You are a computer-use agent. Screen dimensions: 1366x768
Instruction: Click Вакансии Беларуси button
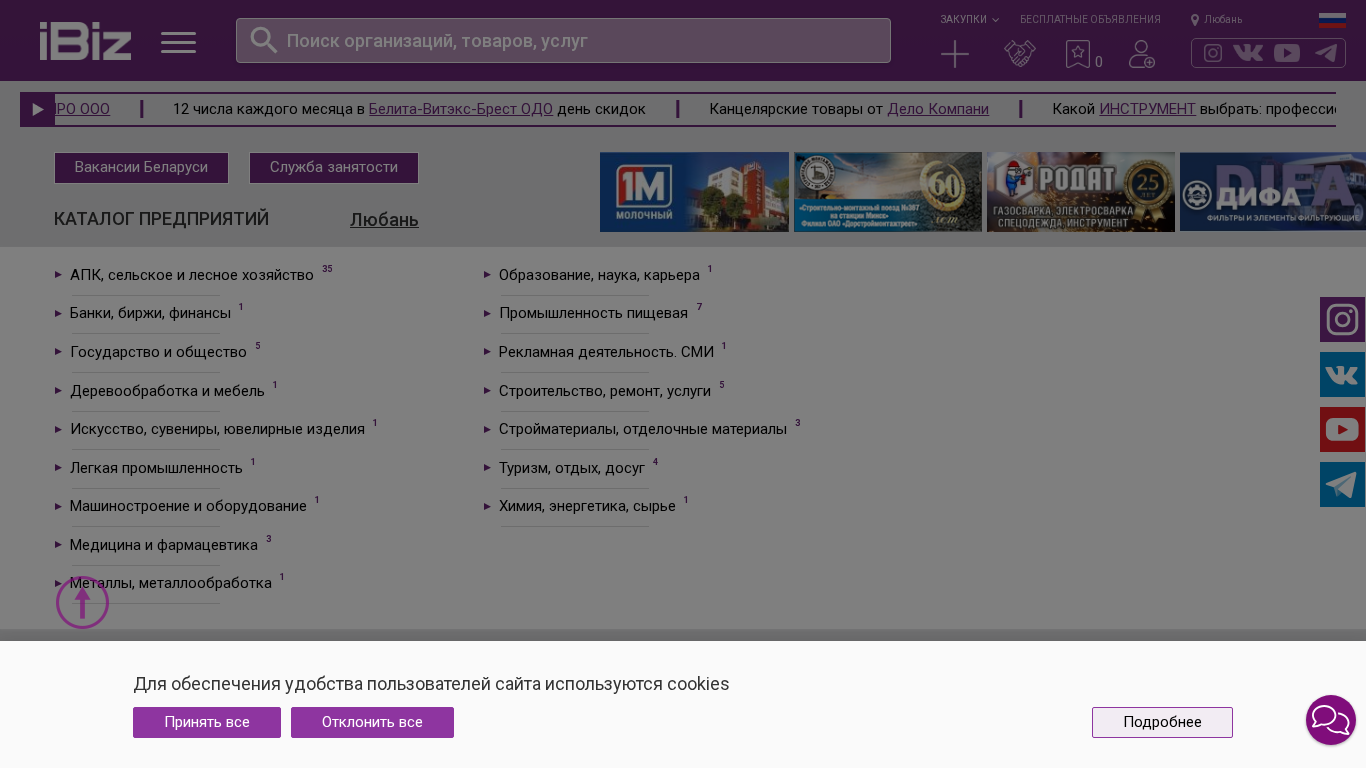(141, 168)
